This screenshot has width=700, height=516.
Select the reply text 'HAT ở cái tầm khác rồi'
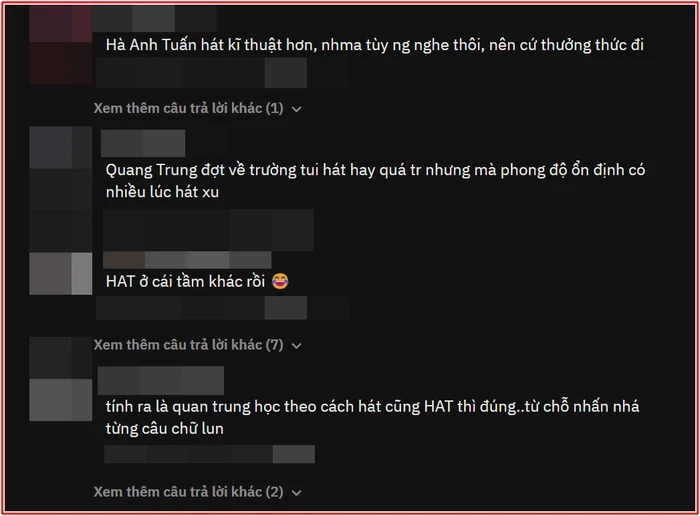(185, 281)
